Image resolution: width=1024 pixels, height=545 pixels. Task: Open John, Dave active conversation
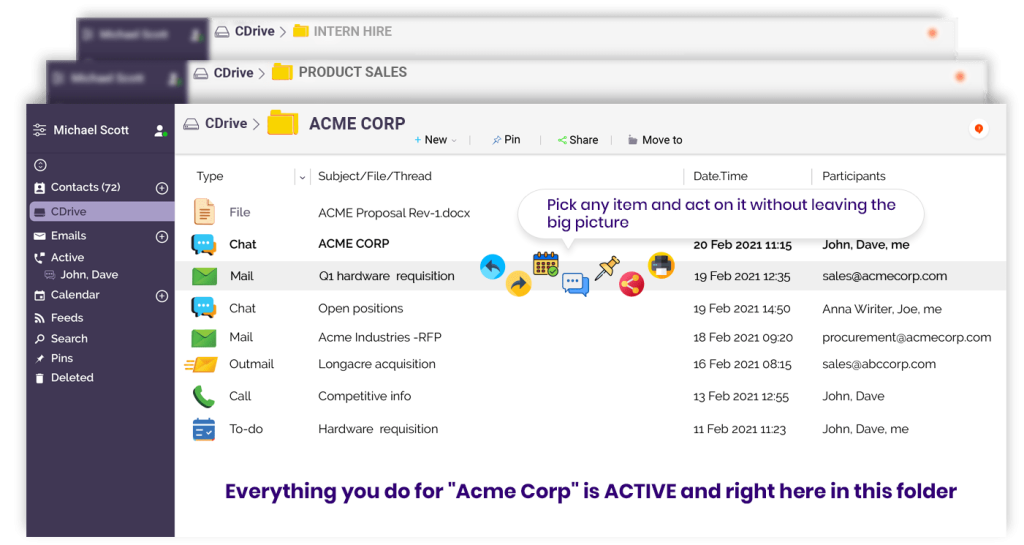click(x=89, y=275)
